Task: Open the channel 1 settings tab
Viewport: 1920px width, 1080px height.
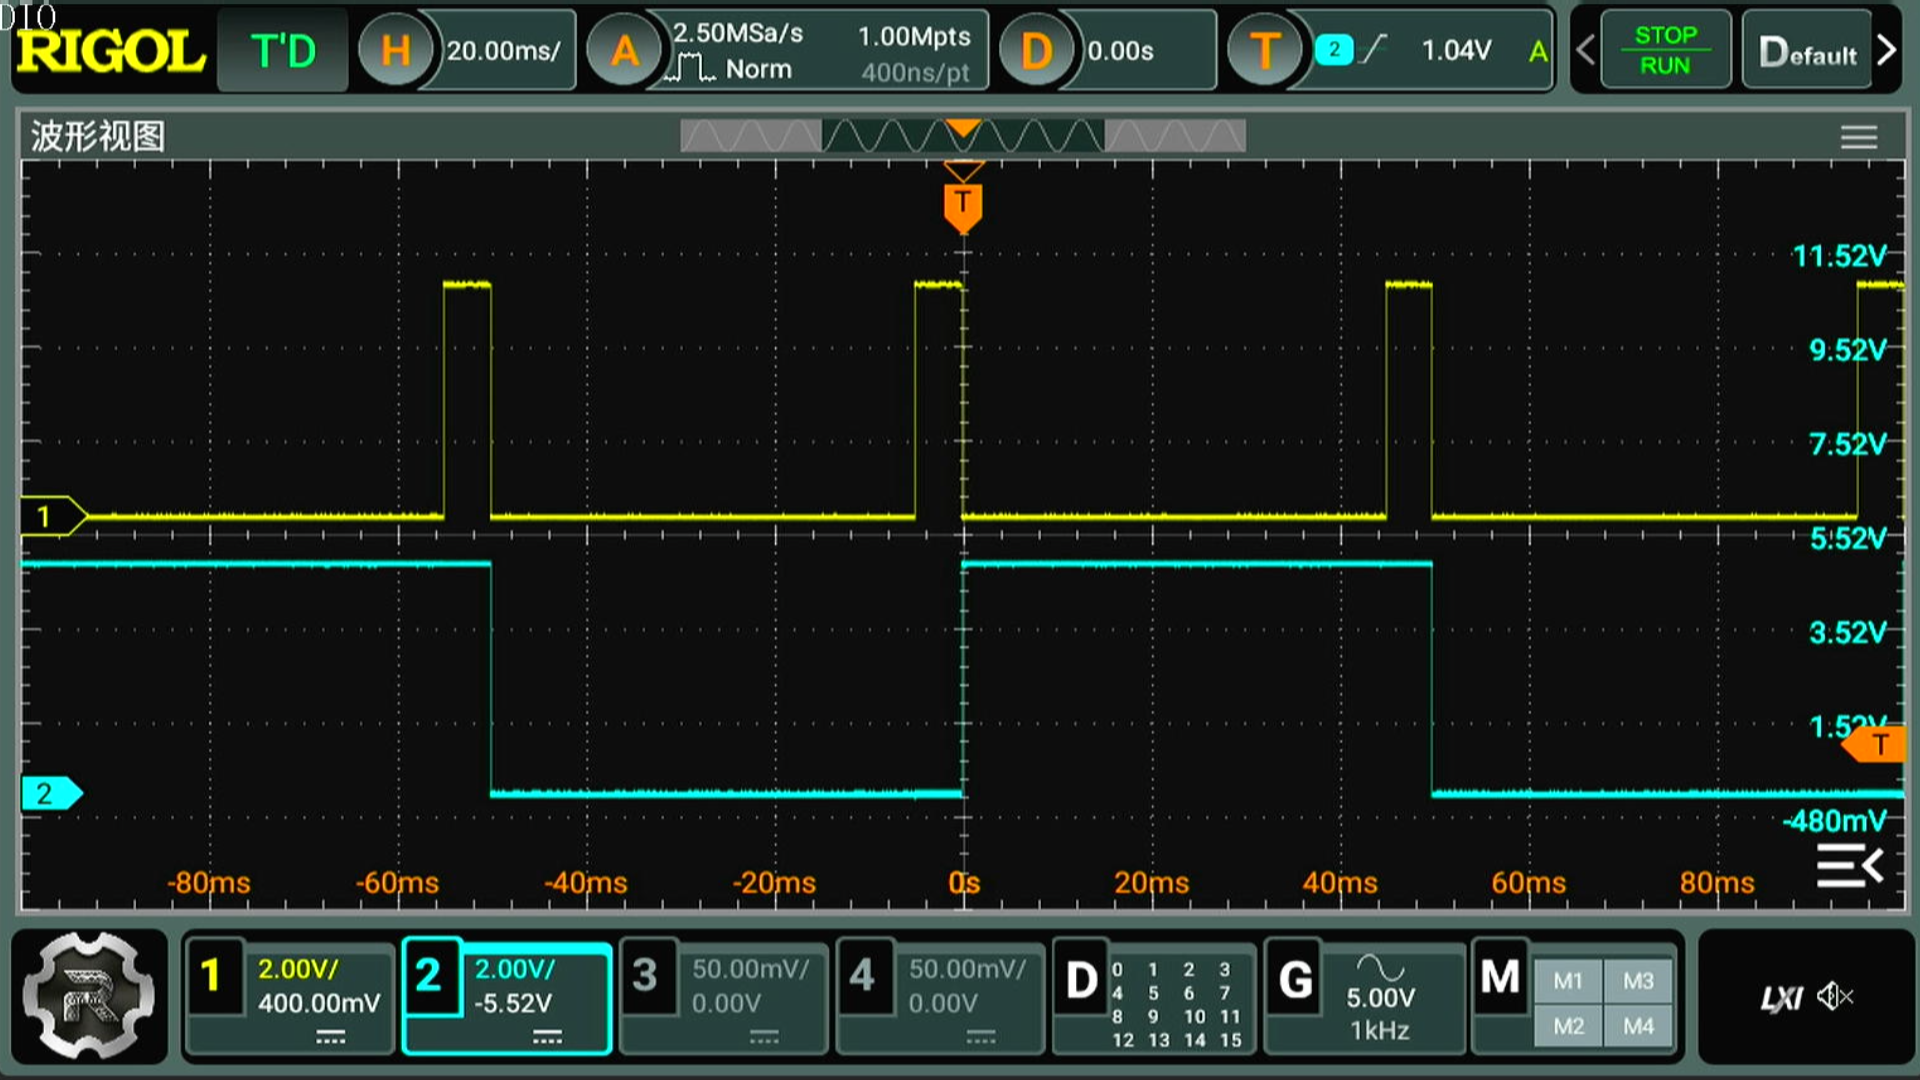Action: pos(211,976)
